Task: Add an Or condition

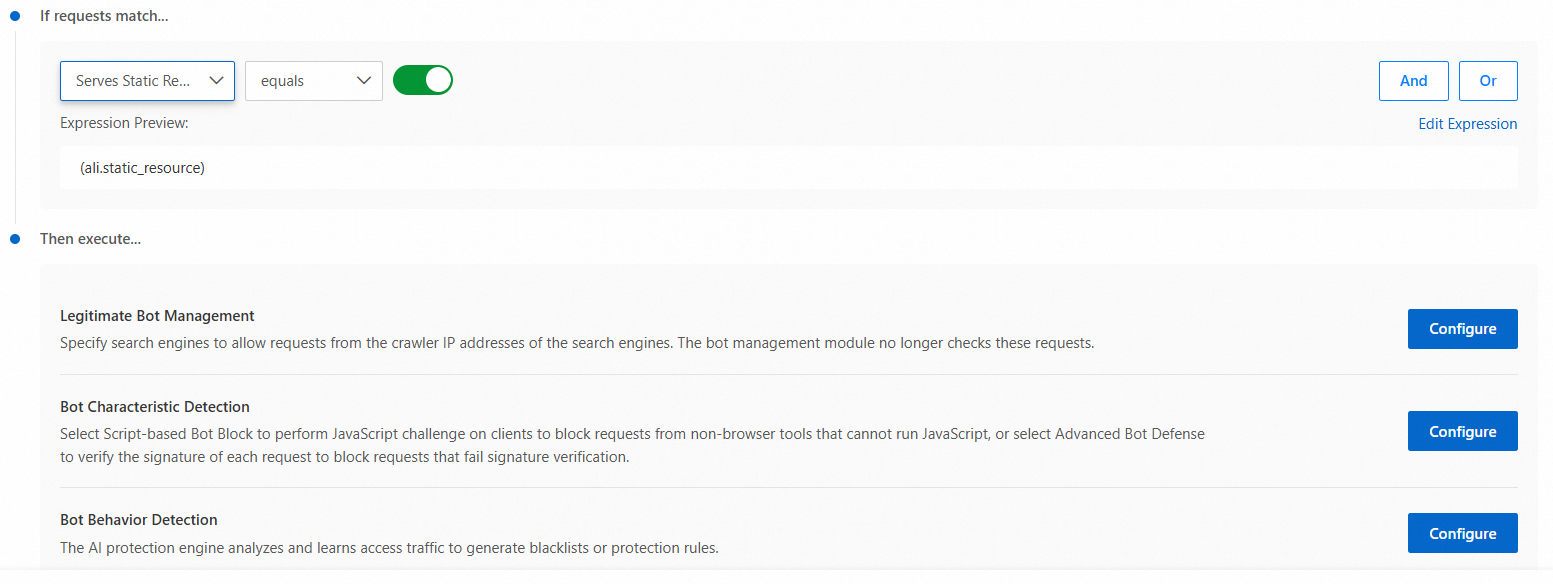Action: (1487, 81)
